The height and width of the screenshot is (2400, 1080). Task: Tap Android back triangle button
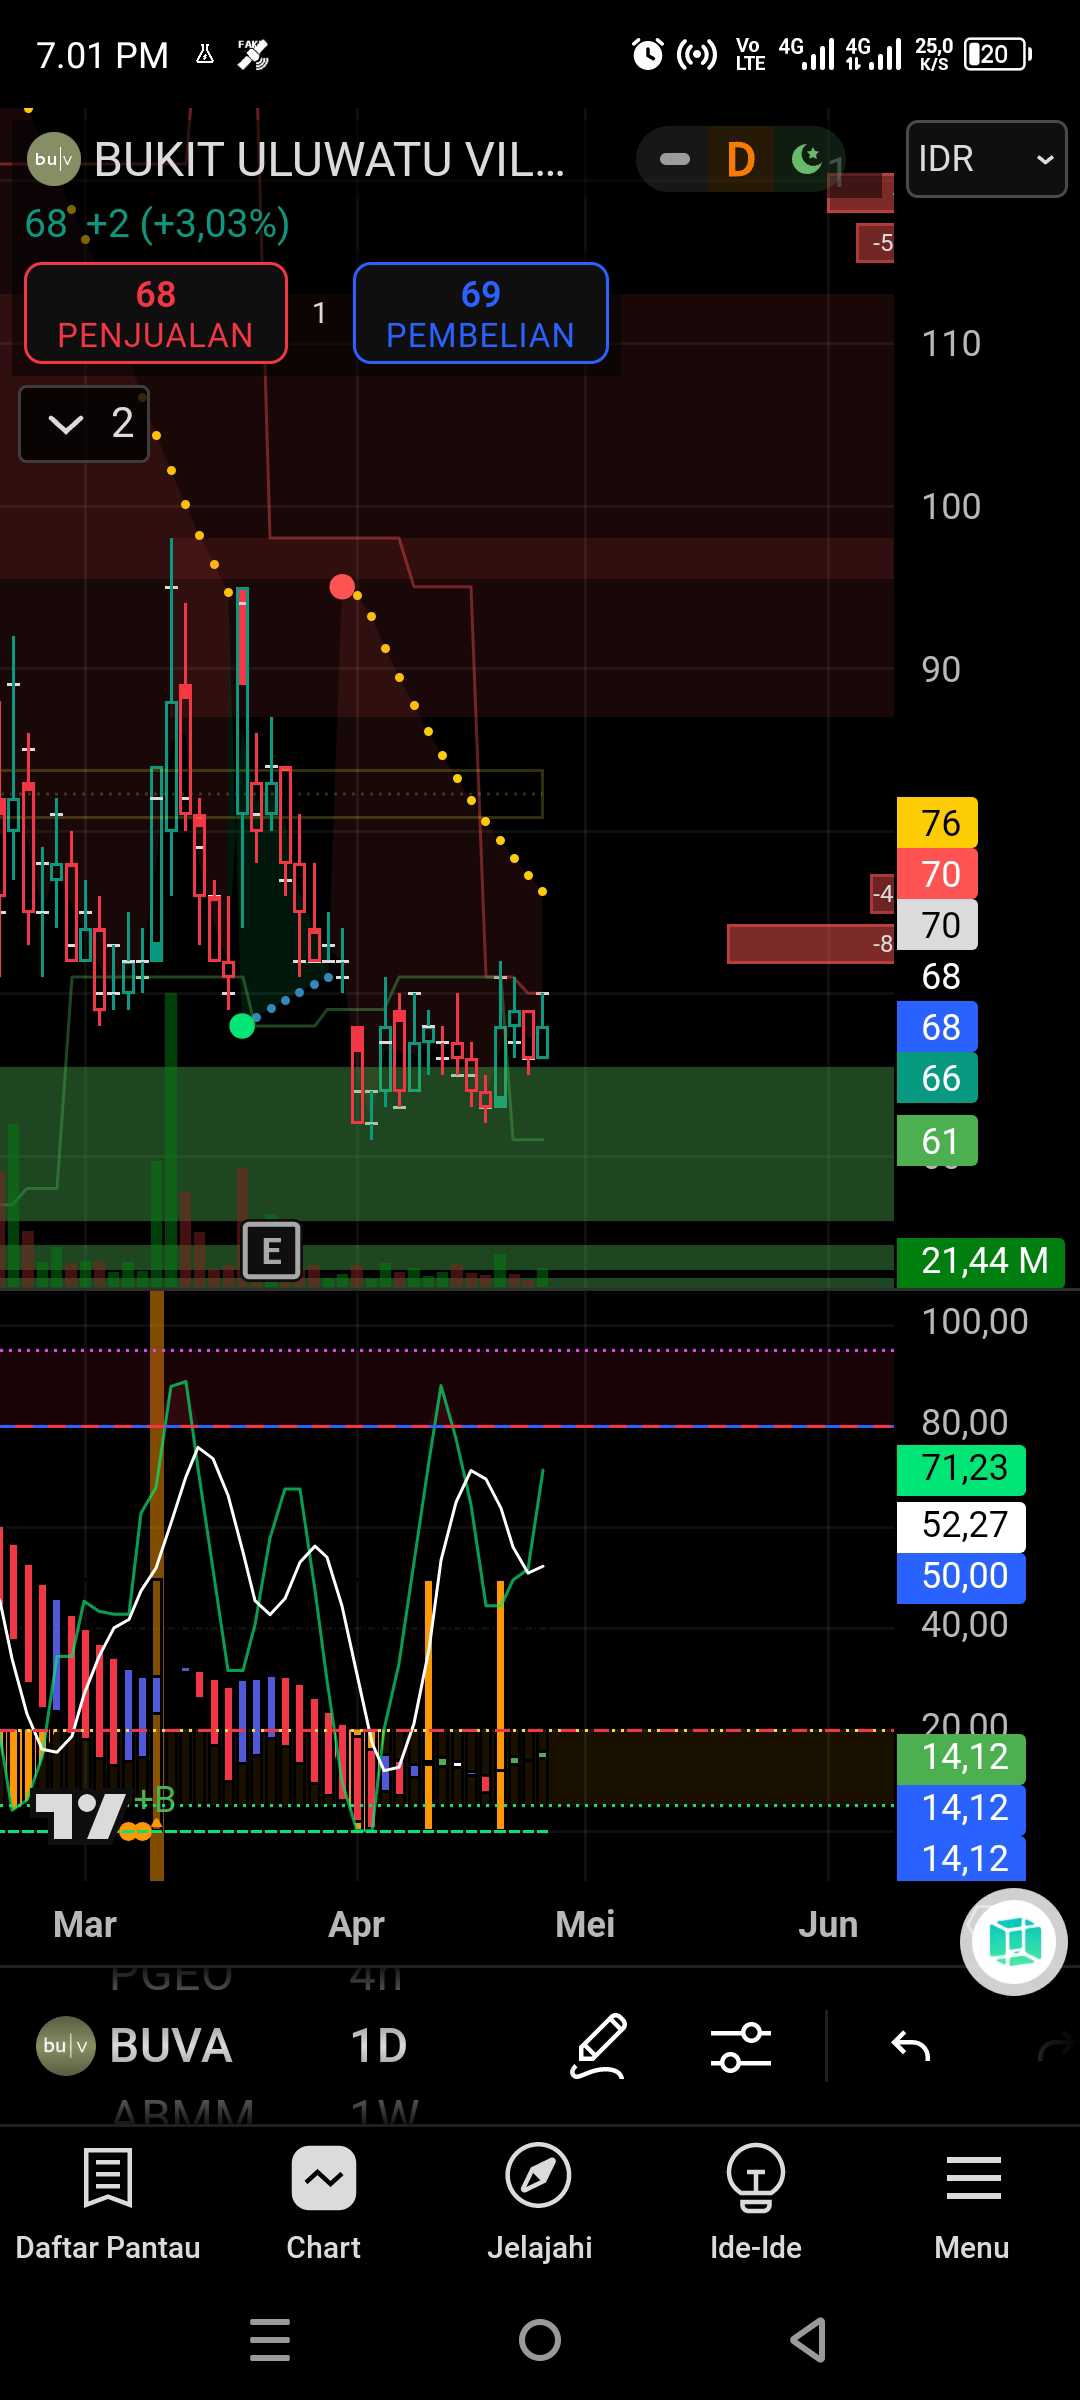point(808,2340)
